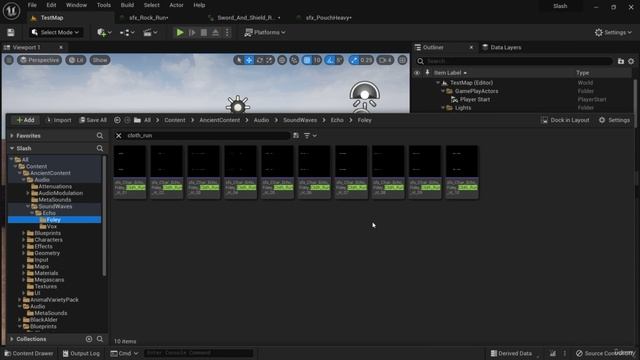The width and height of the screenshot is (640, 360).
Task: Click the Add button in Content Drawer
Action: coord(25,120)
